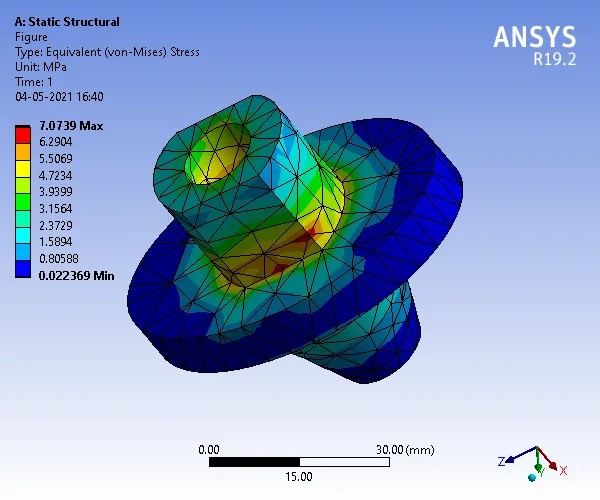Click the 6.2904 legend value
Screen dimensions: 600x500
(55, 142)
